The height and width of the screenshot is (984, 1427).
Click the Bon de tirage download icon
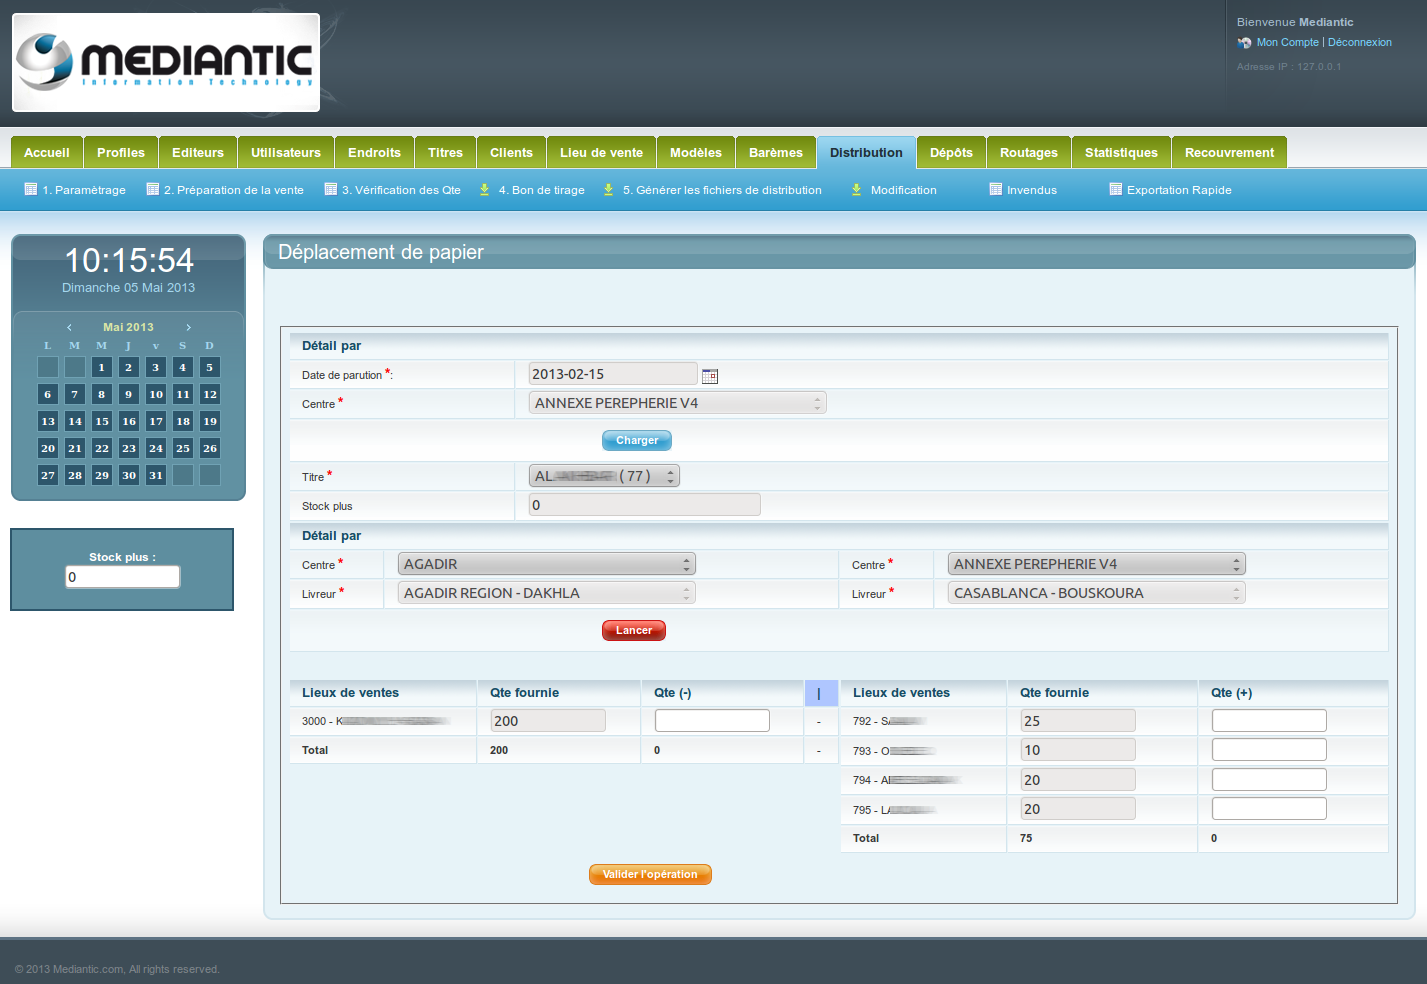484,189
